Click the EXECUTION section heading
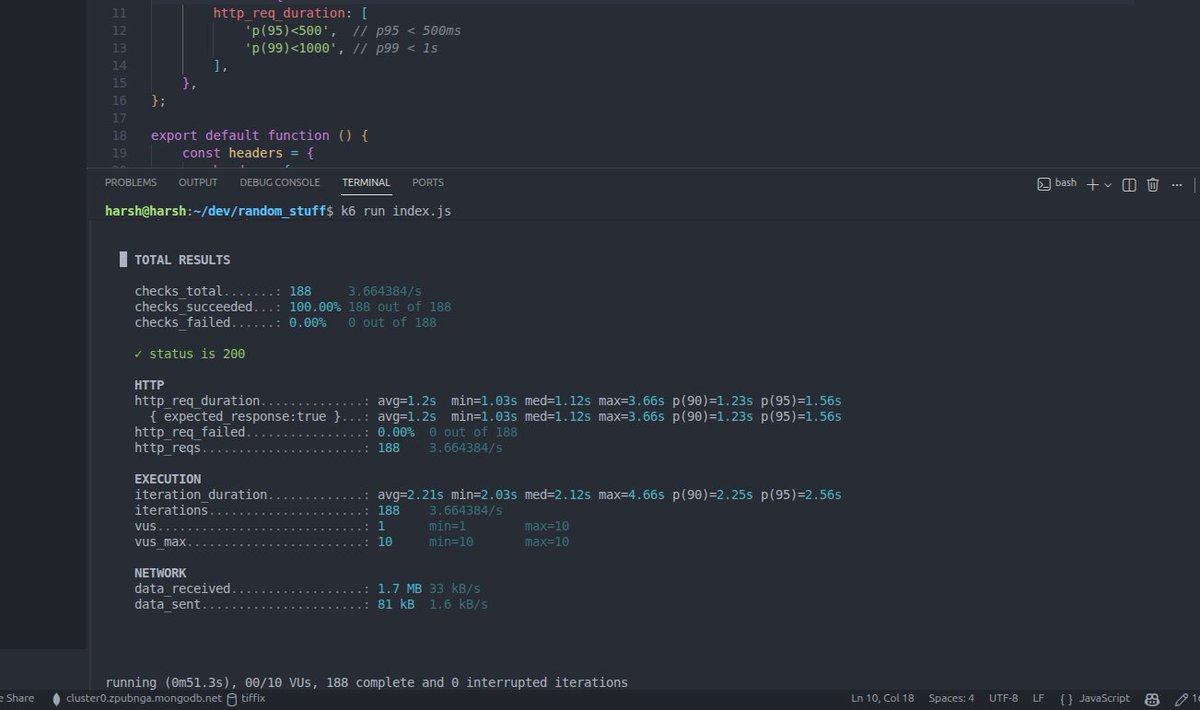Image resolution: width=1200 pixels, height=710 pixels. (168, 479)
